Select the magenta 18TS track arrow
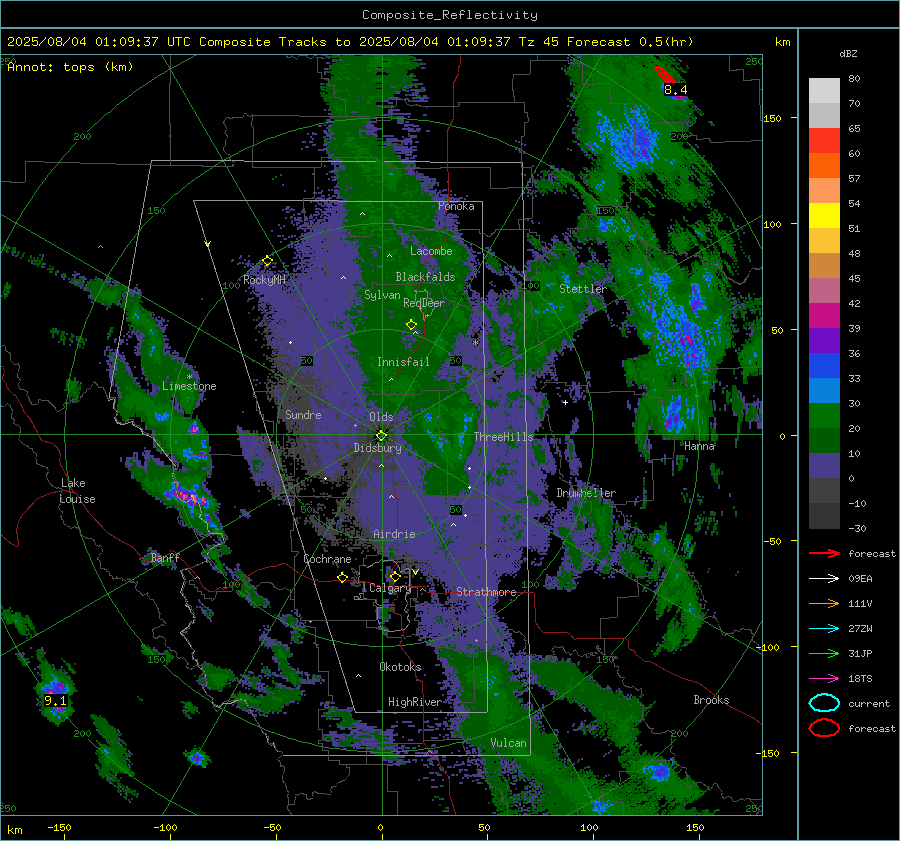The width and height of the screenshot is (900, 841). (824, 679)
